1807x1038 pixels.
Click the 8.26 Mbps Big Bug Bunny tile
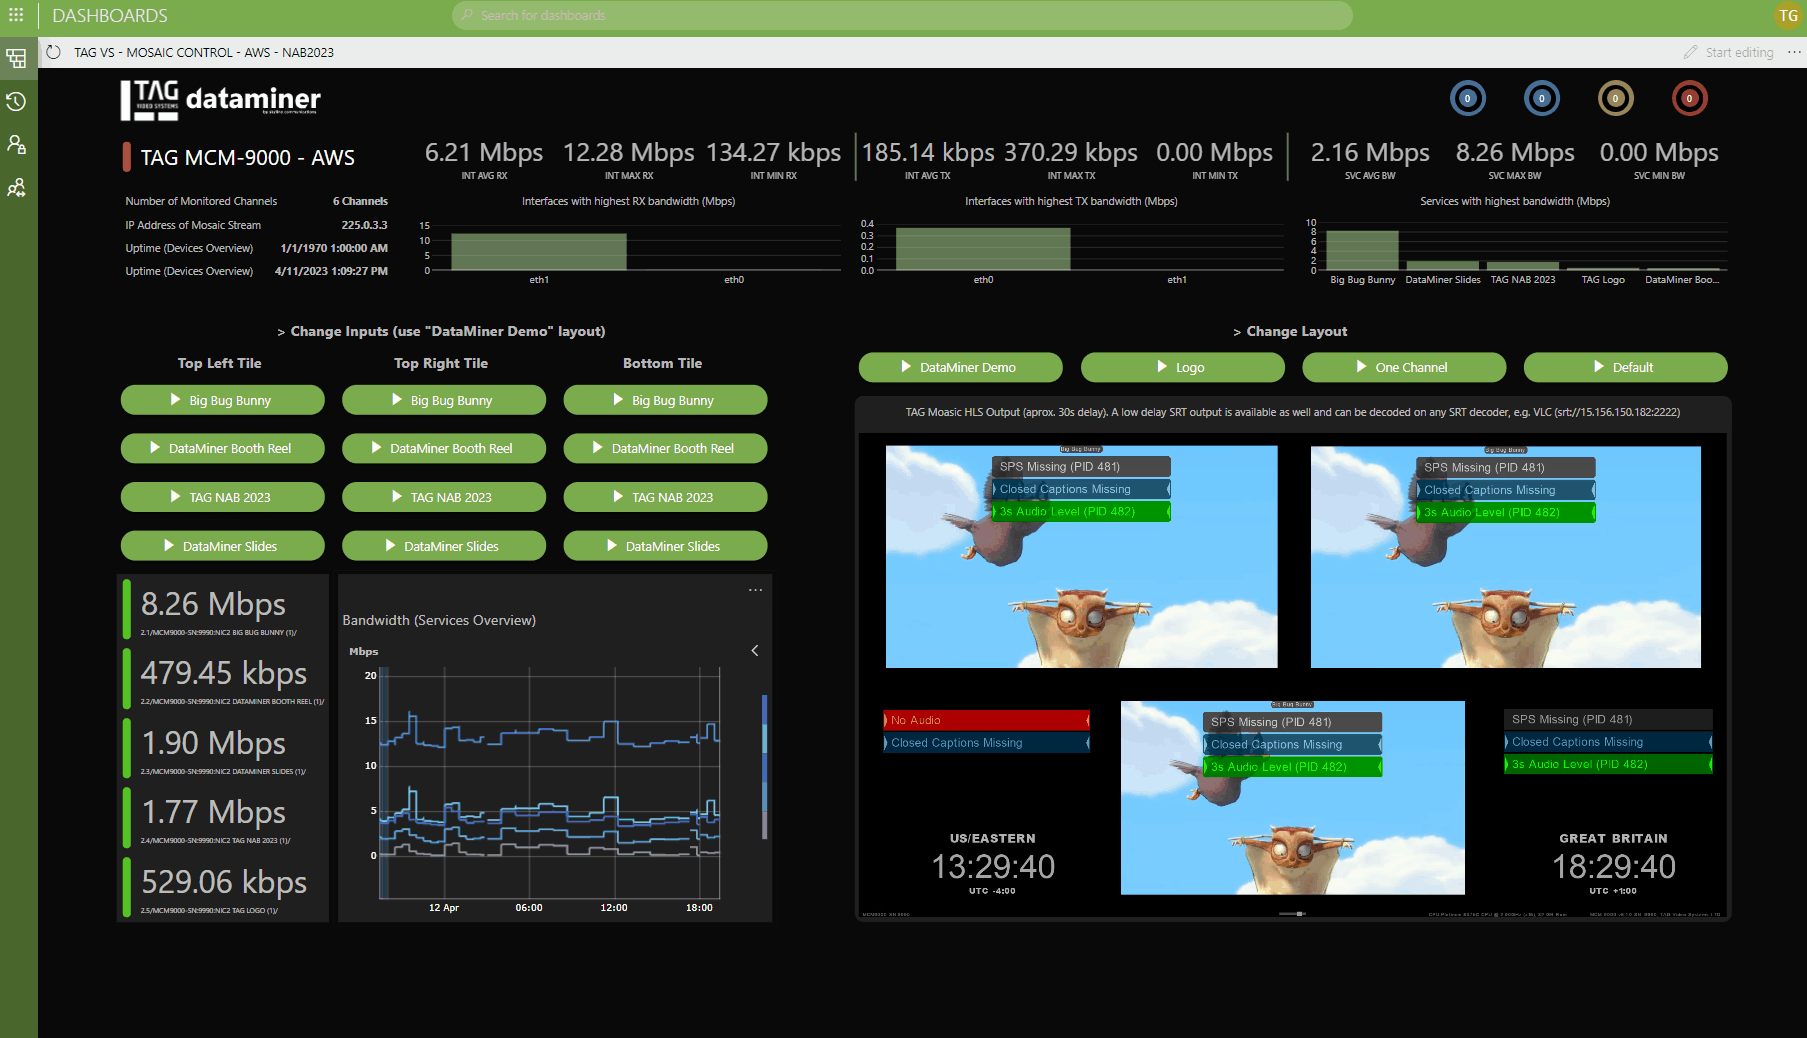224,609
